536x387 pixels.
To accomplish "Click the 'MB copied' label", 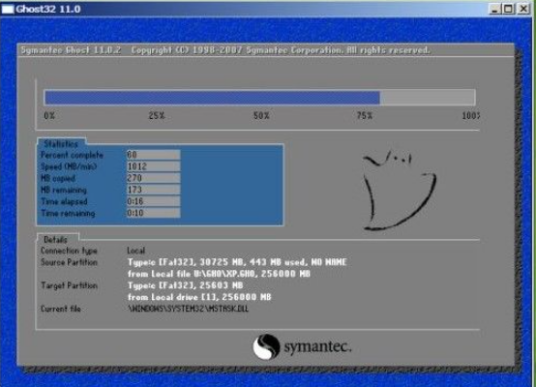I will click(58, 178).
